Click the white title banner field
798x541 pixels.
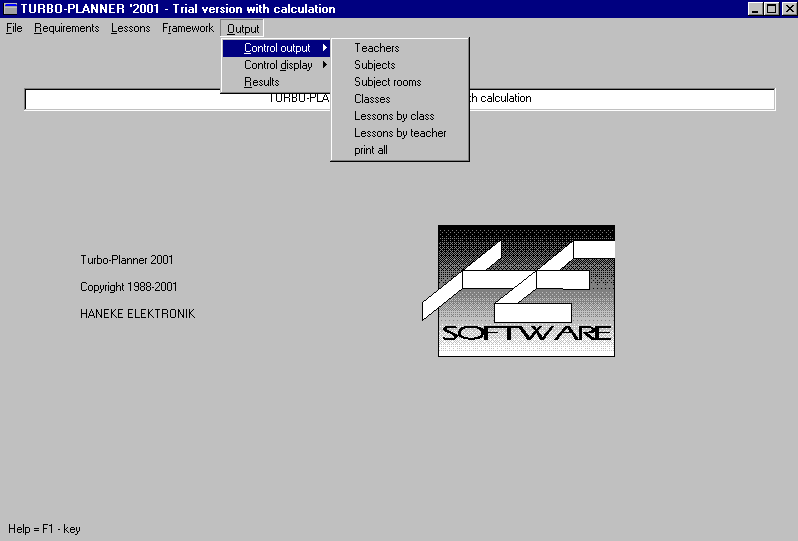pyautogui.click(x=400, y=99)
